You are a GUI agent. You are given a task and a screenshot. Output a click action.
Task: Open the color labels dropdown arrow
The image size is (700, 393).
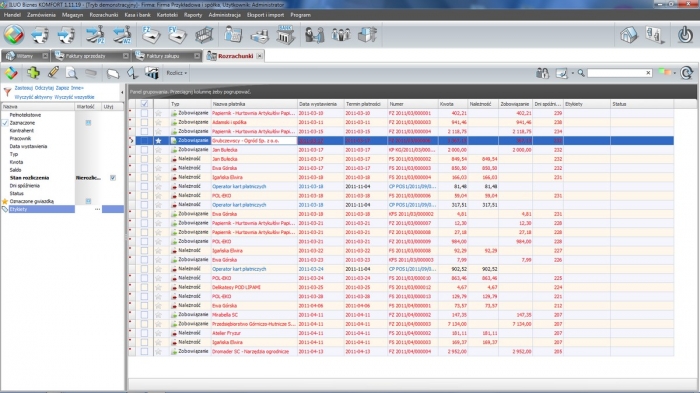coord(675,73)
